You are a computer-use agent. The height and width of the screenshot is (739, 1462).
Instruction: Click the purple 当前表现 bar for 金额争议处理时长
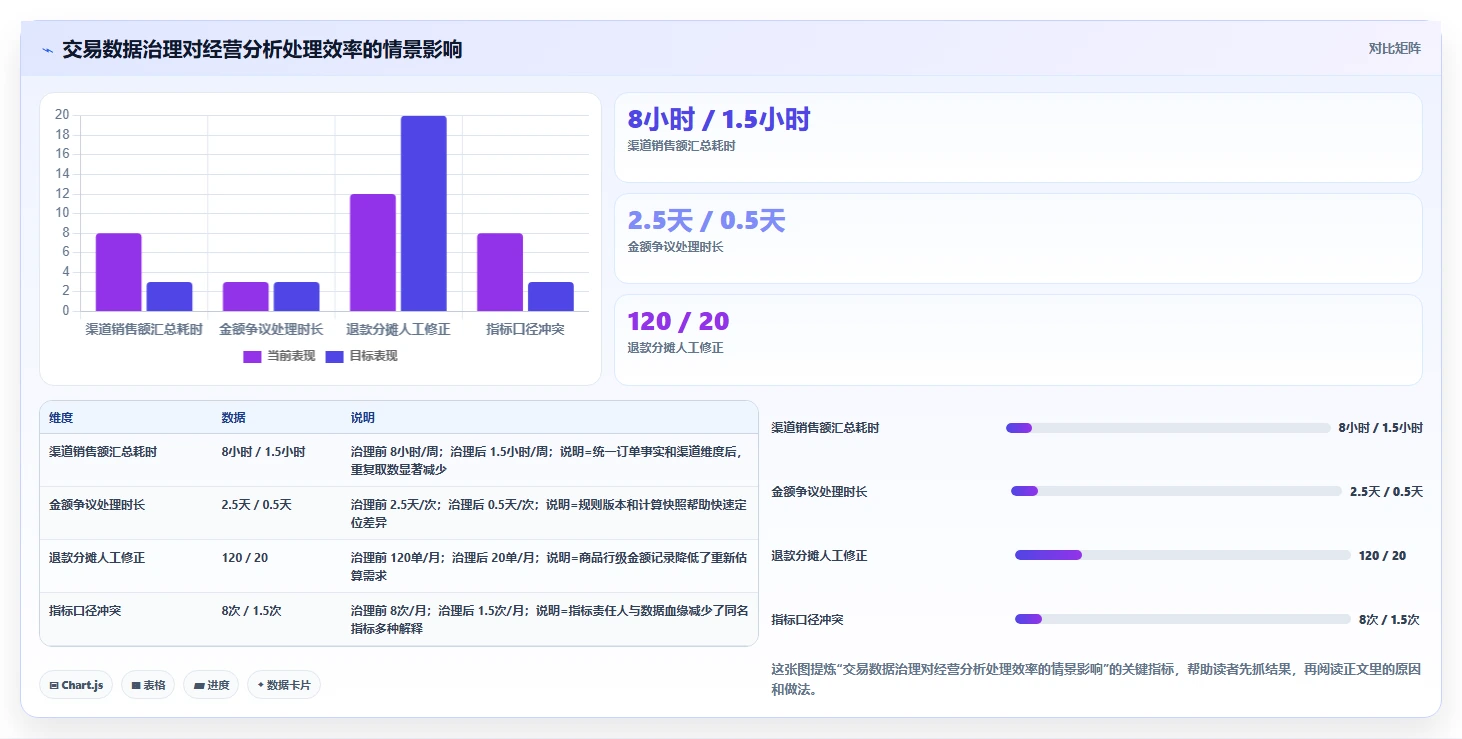click(246, 296)
